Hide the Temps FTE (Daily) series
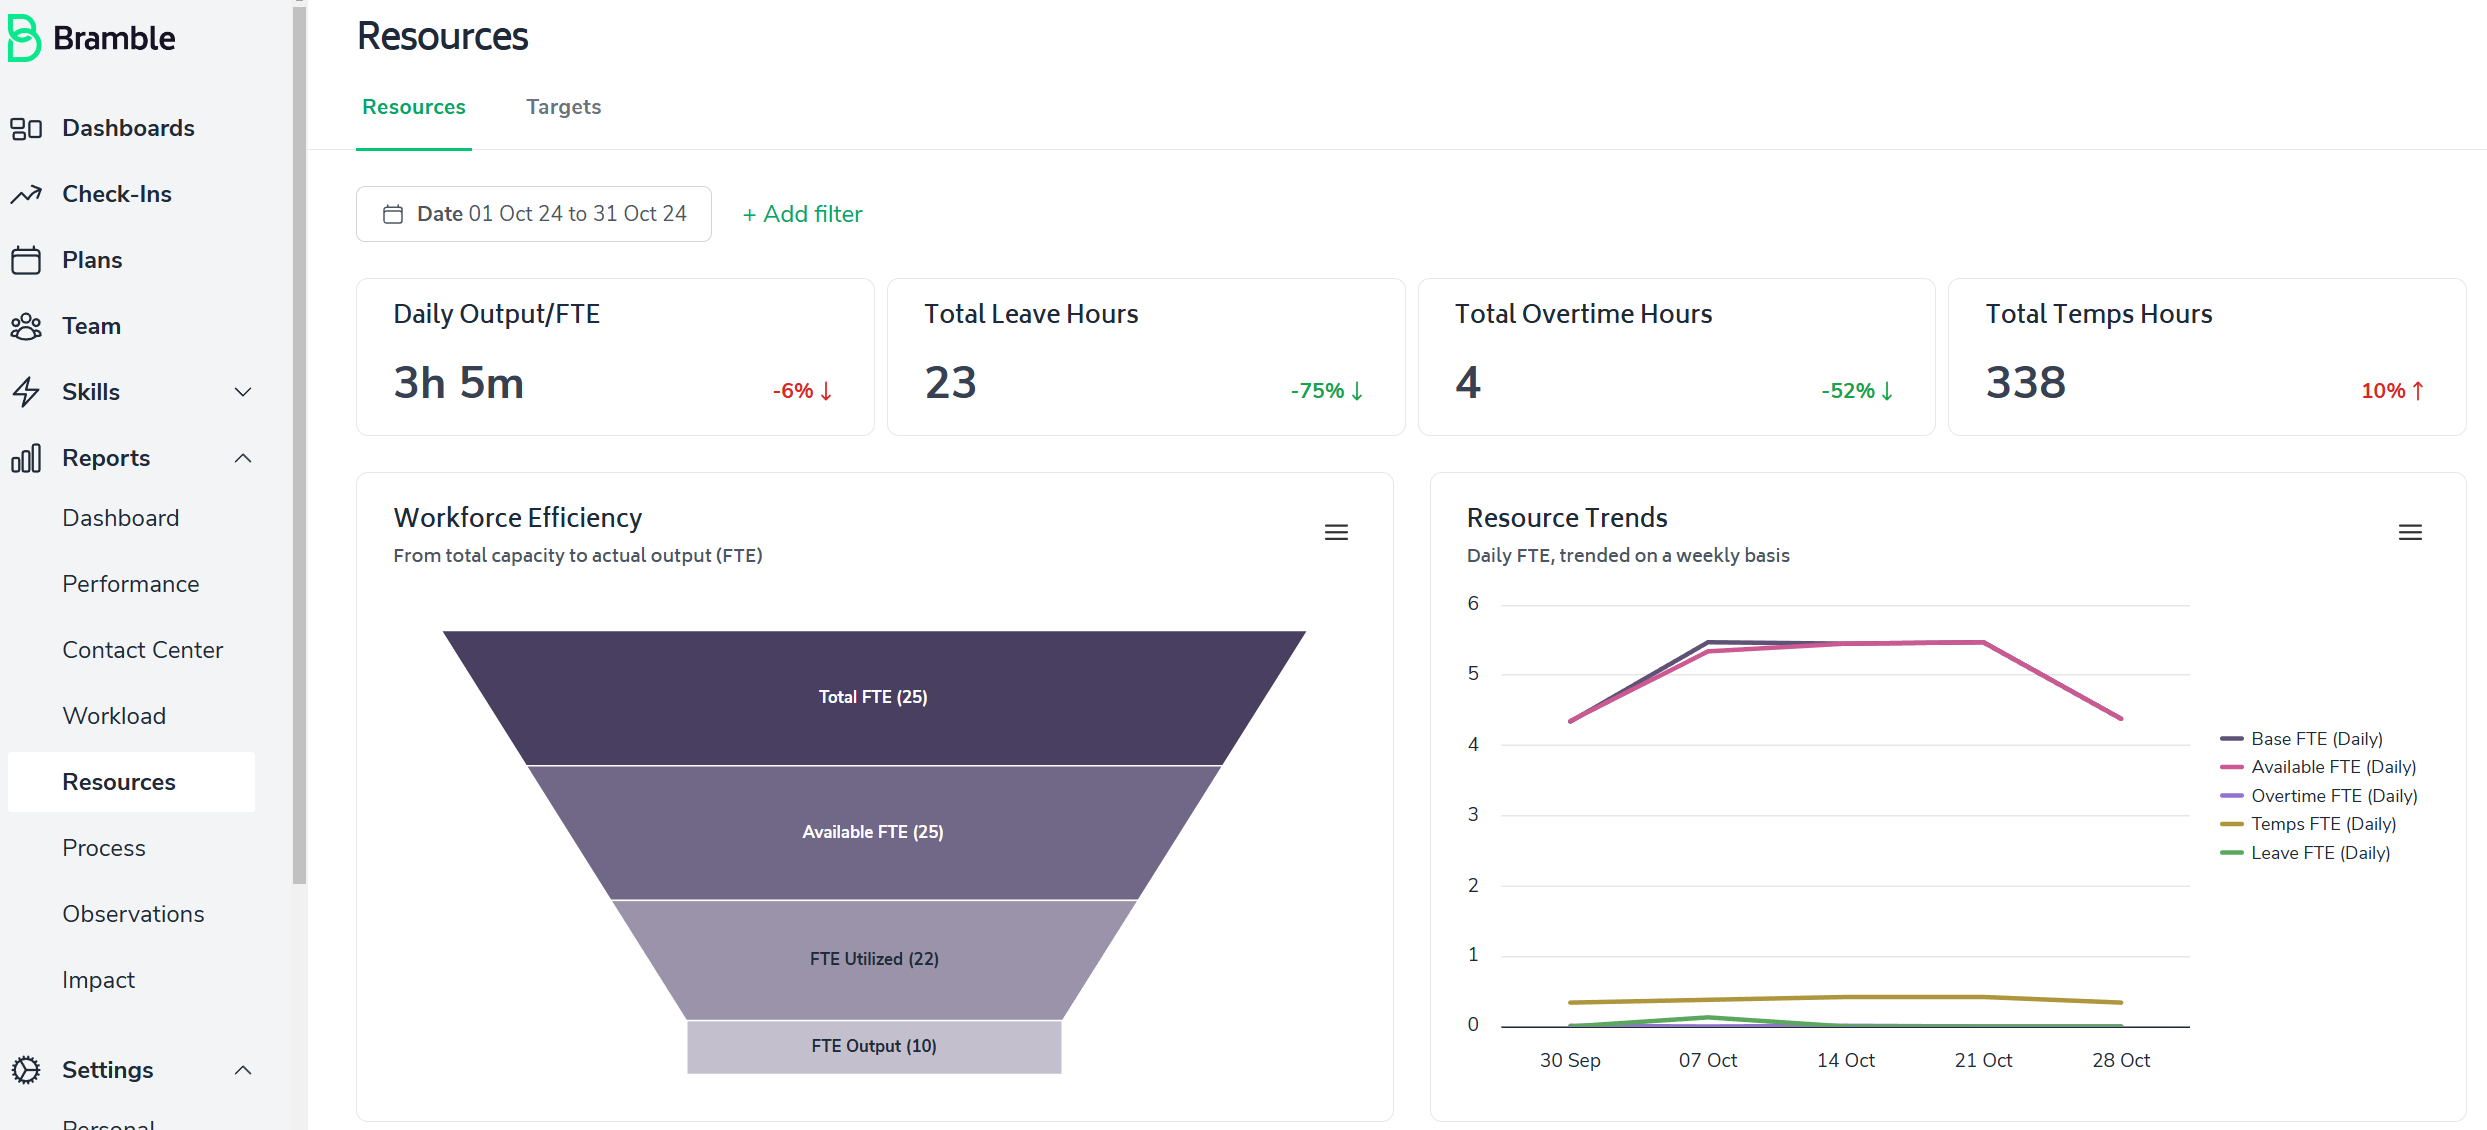Screen dimensions: 2487x1130 2322,824
